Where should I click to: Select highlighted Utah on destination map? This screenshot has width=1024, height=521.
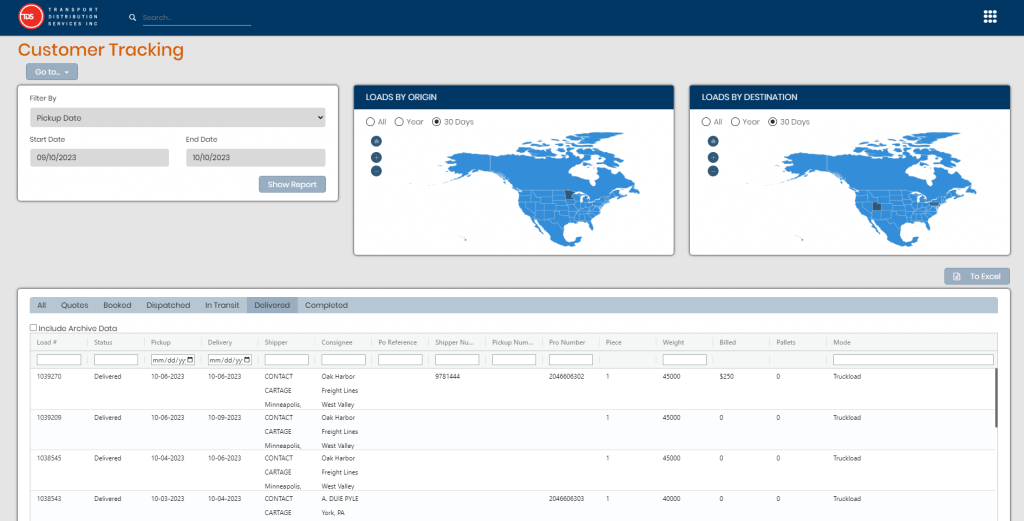[x=876, y=206]
